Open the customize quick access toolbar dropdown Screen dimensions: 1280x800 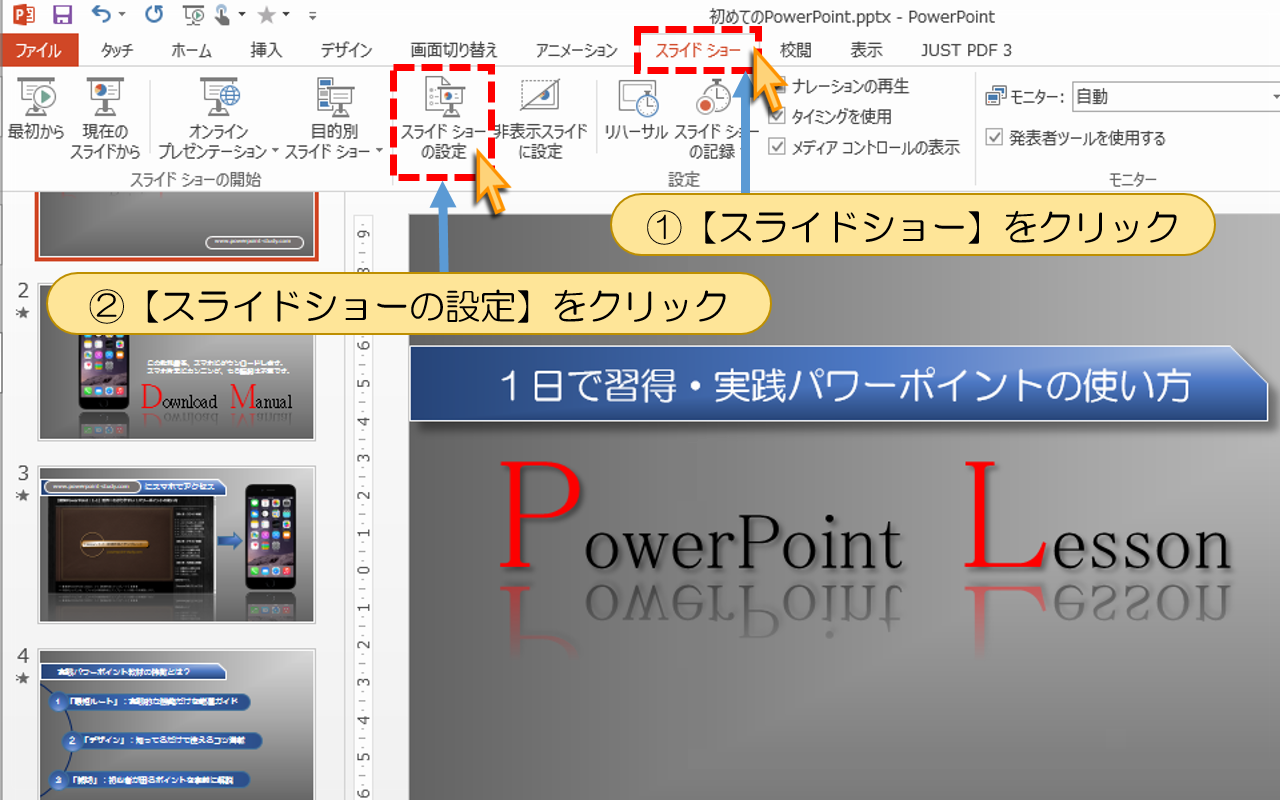313,16
